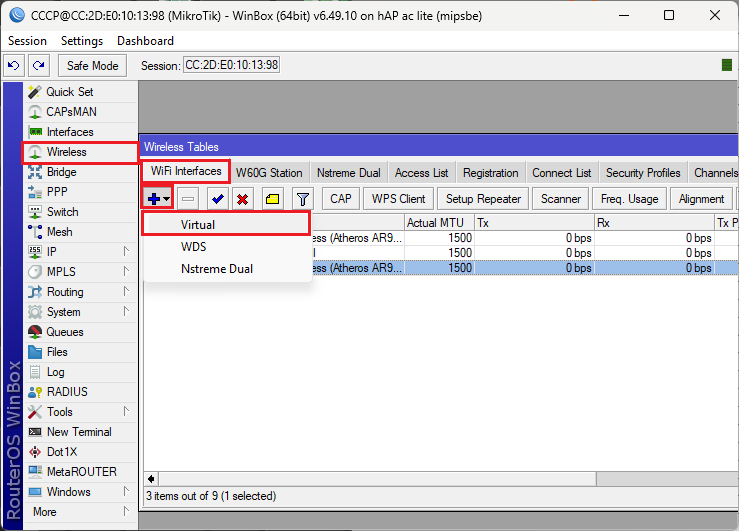Switch to the Registration tab
The width and height of the screenshot is (739, 531).
coord(491,173)
